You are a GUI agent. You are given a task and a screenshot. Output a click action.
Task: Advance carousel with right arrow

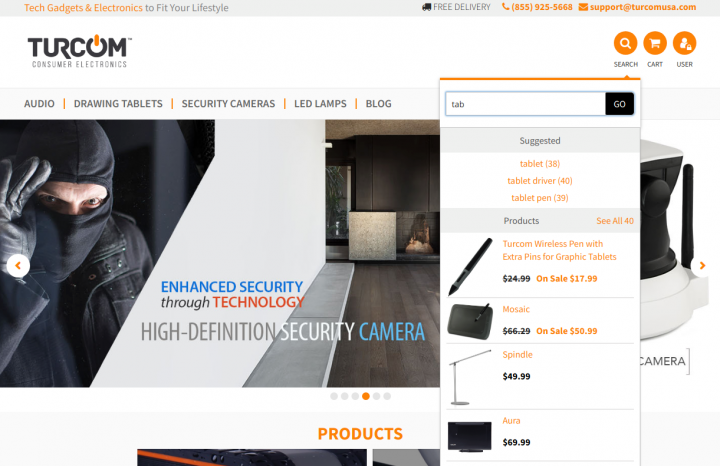pyautogui.click(x=702, y=265)
